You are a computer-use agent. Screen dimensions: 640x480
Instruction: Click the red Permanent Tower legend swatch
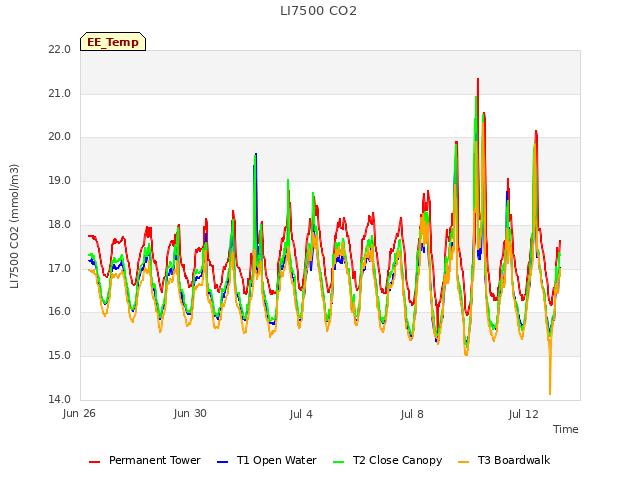point(94,462)
